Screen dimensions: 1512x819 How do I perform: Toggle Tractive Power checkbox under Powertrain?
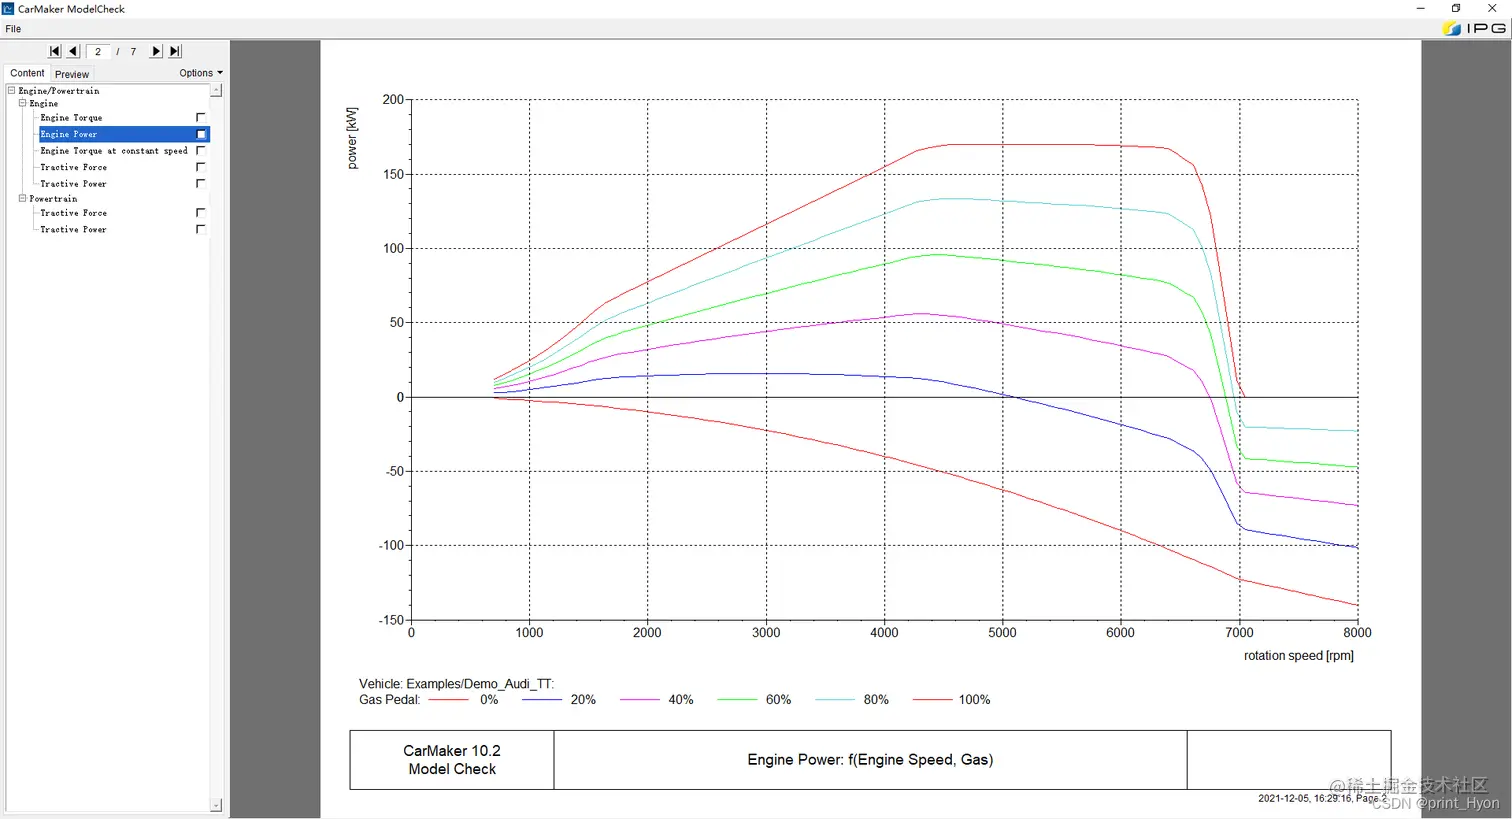[200, 229]
